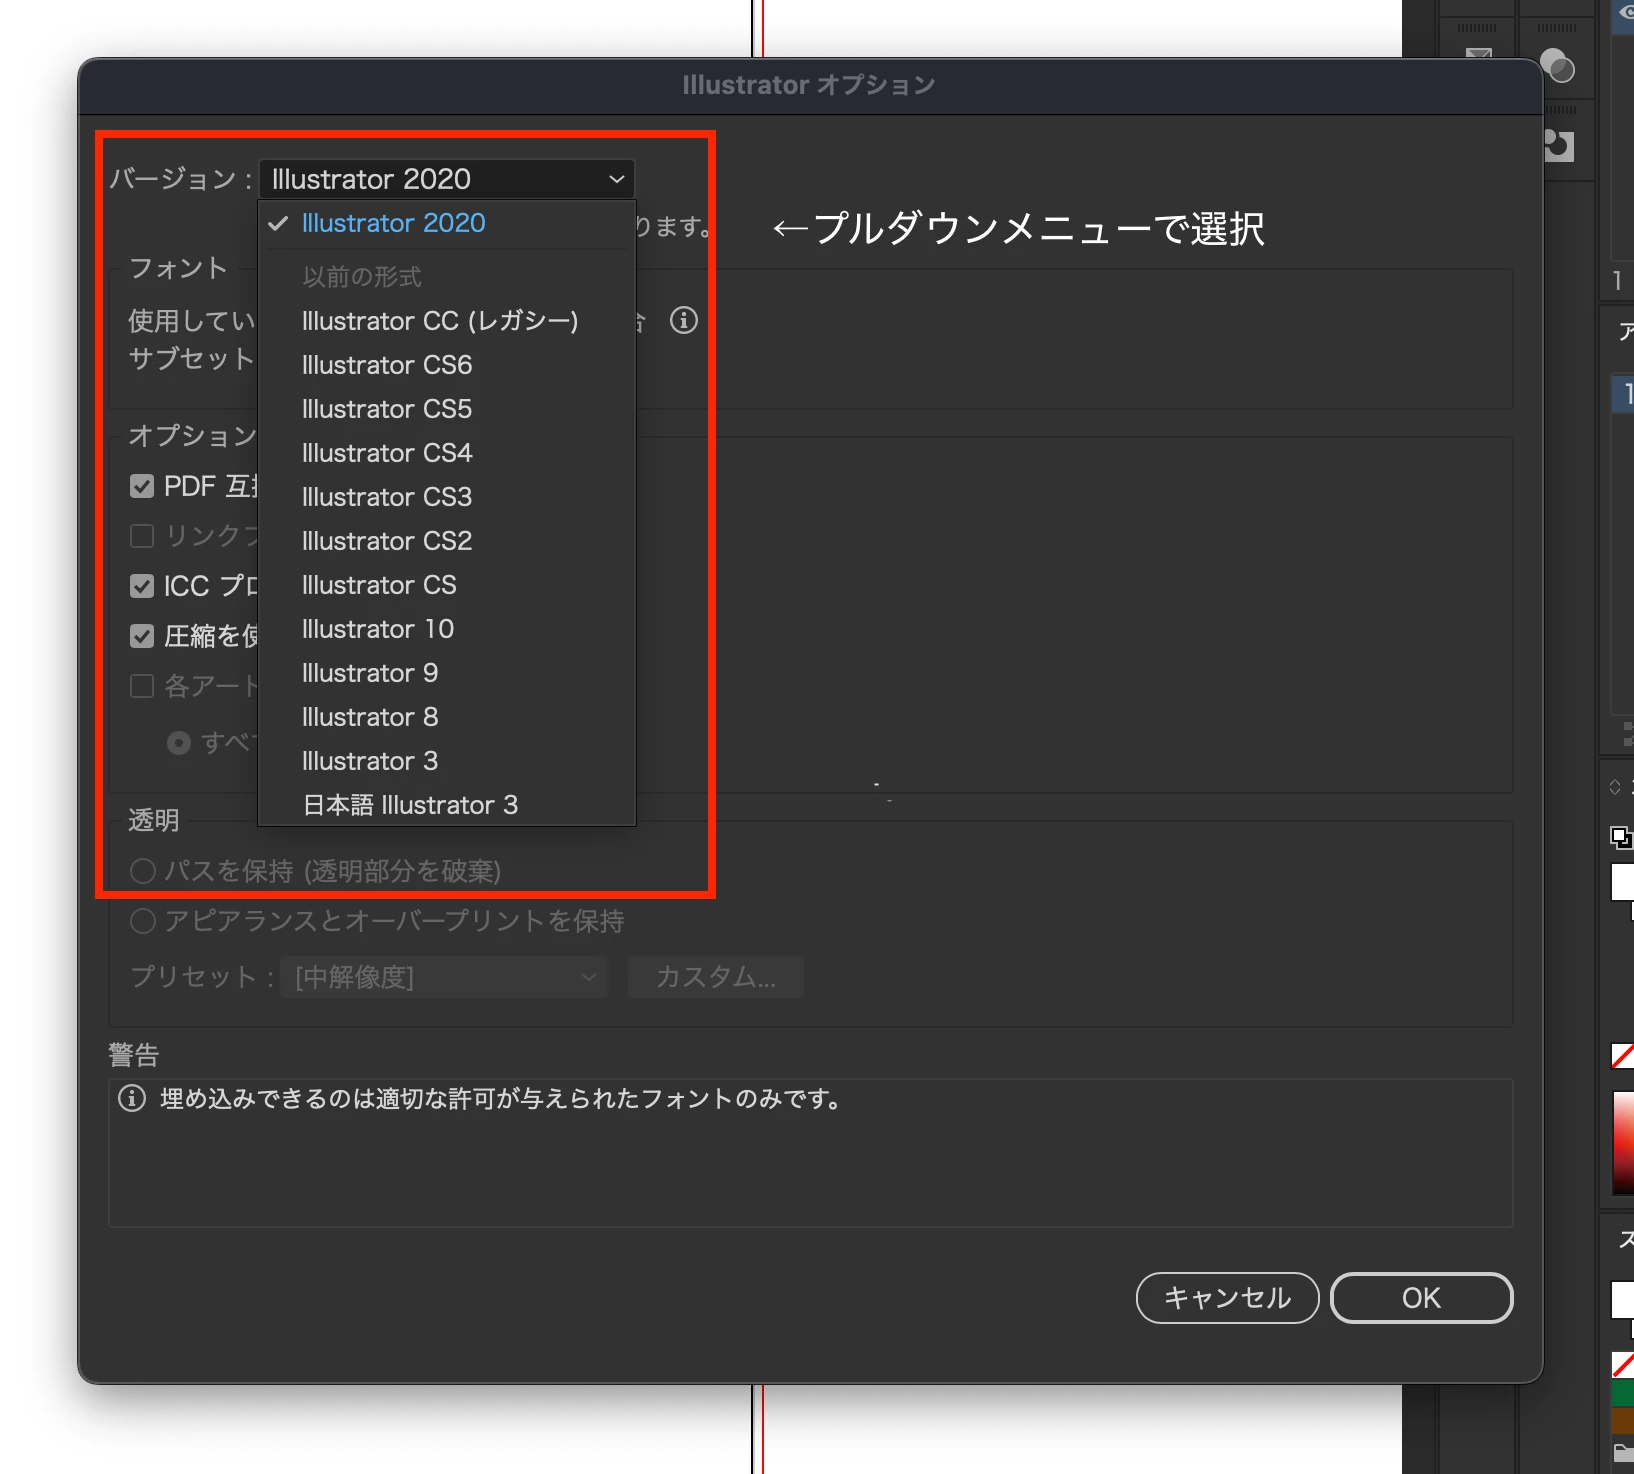Image resolution: width=1634 pixels, height=1474 pixels.
Task: Select Illustrator 2020 in version list
Action: pos(446,223)
